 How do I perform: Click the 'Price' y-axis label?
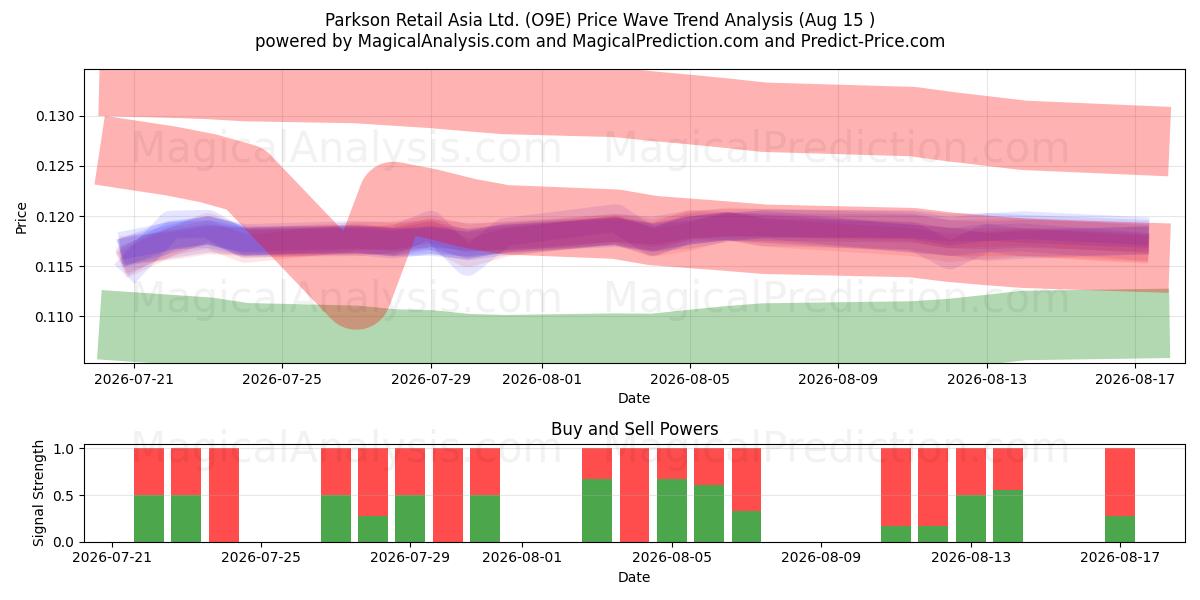pyautogui.click(x=22, y=217)
